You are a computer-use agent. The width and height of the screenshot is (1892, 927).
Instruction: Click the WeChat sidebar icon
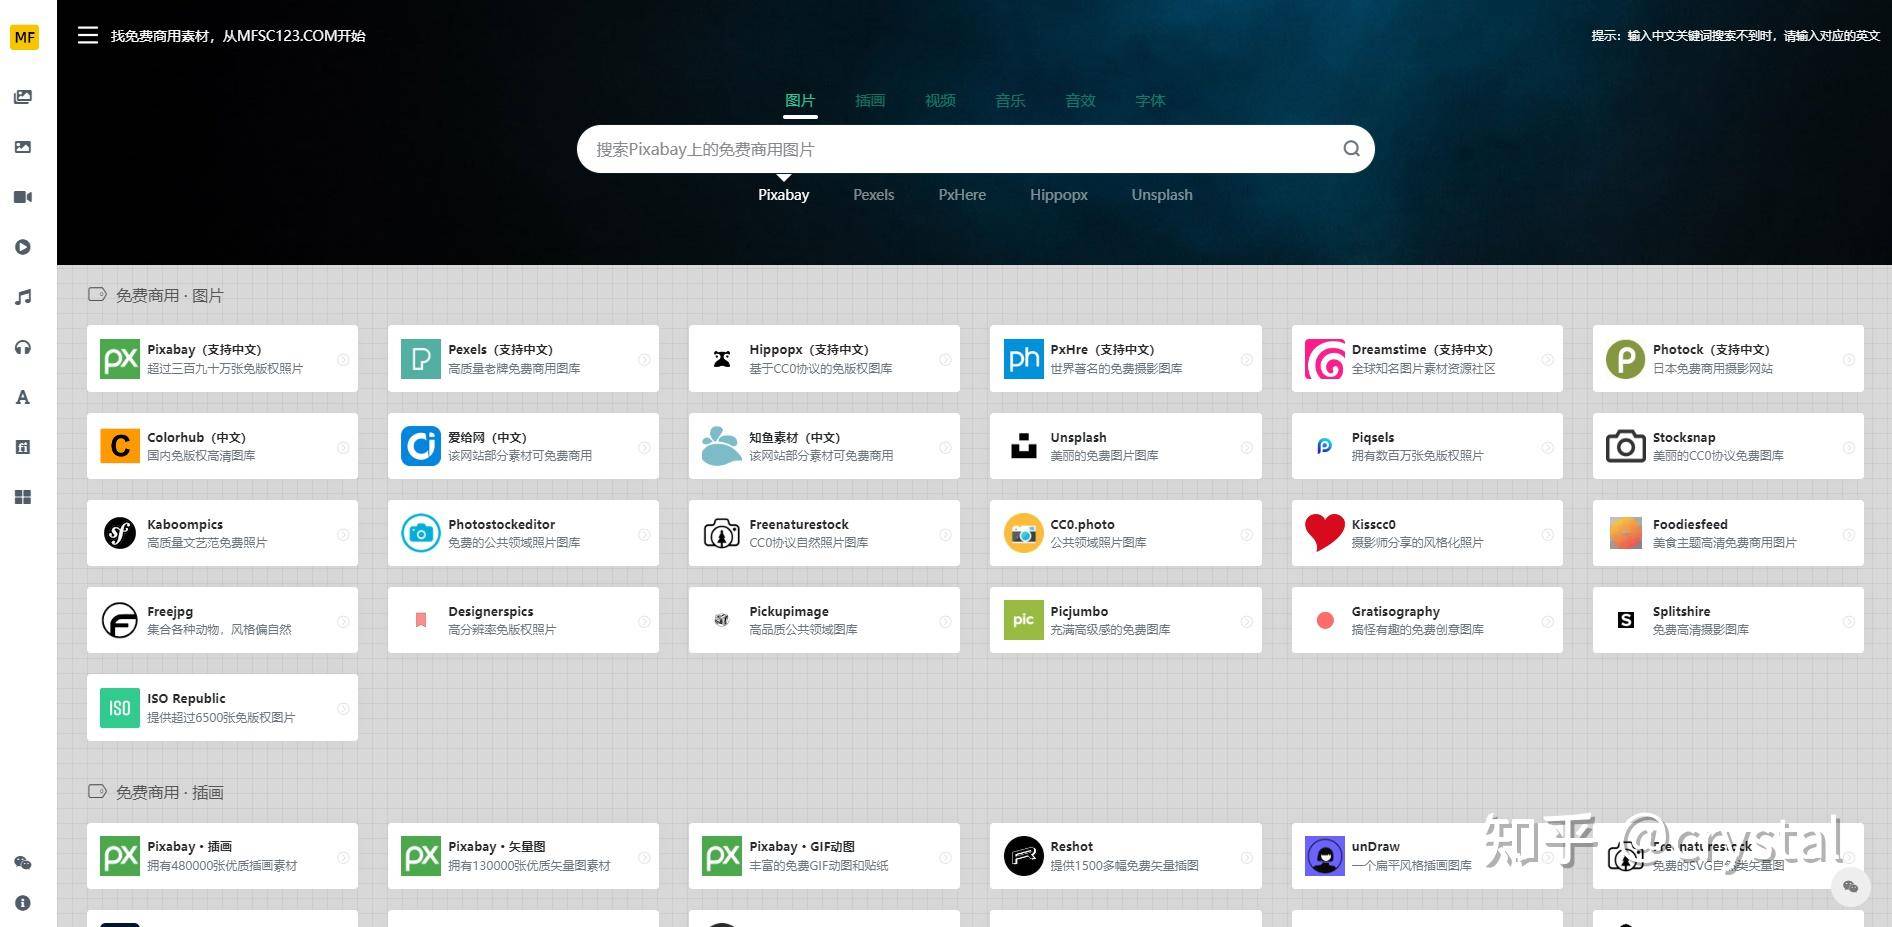23,863
